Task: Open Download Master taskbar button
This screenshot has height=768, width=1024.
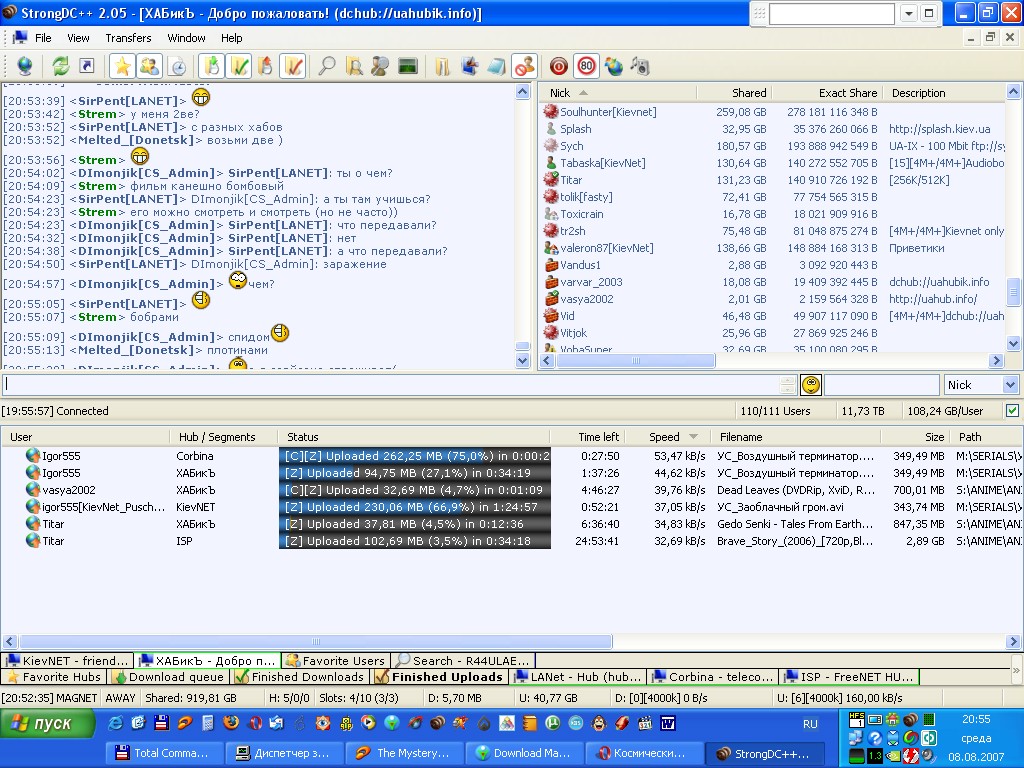Action: click(524, 753)
